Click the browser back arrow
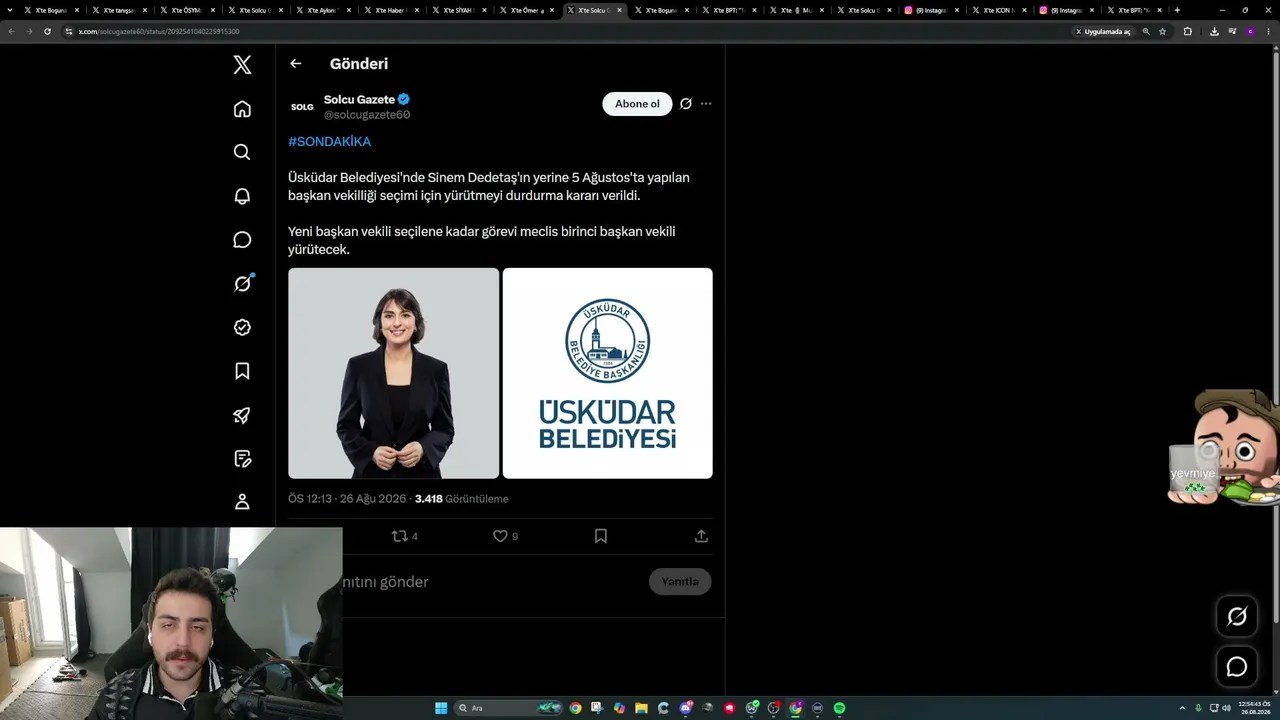The height and width of the screenshot is (720, 1280). [x=11, y=31]
